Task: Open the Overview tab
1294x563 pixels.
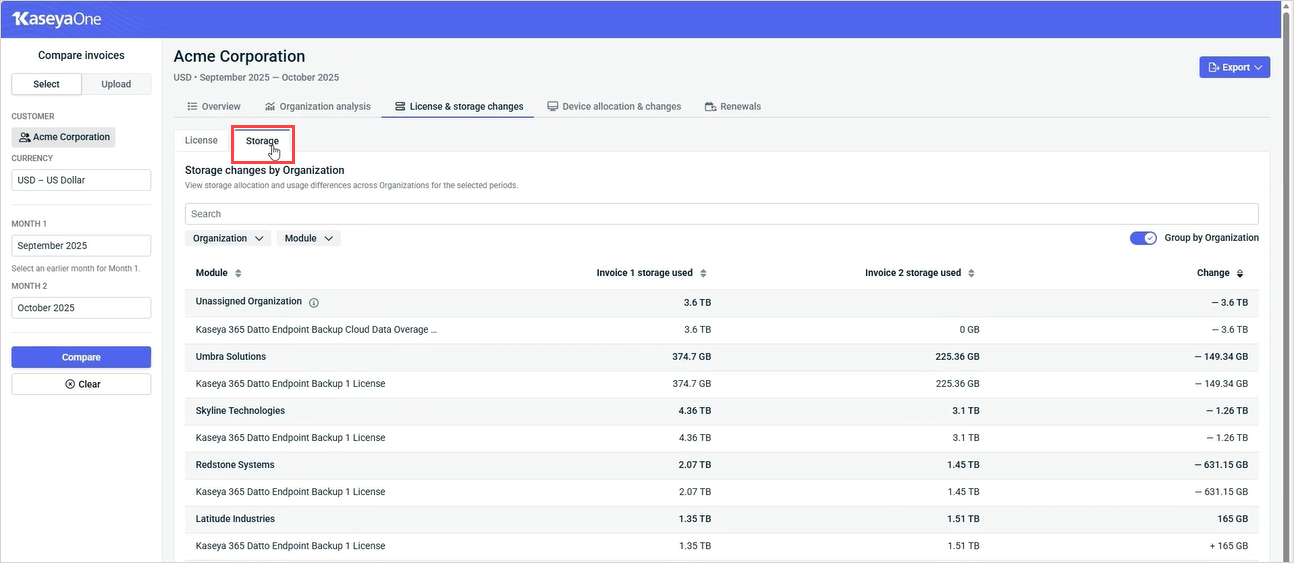Action: click(x=214, y=106)
